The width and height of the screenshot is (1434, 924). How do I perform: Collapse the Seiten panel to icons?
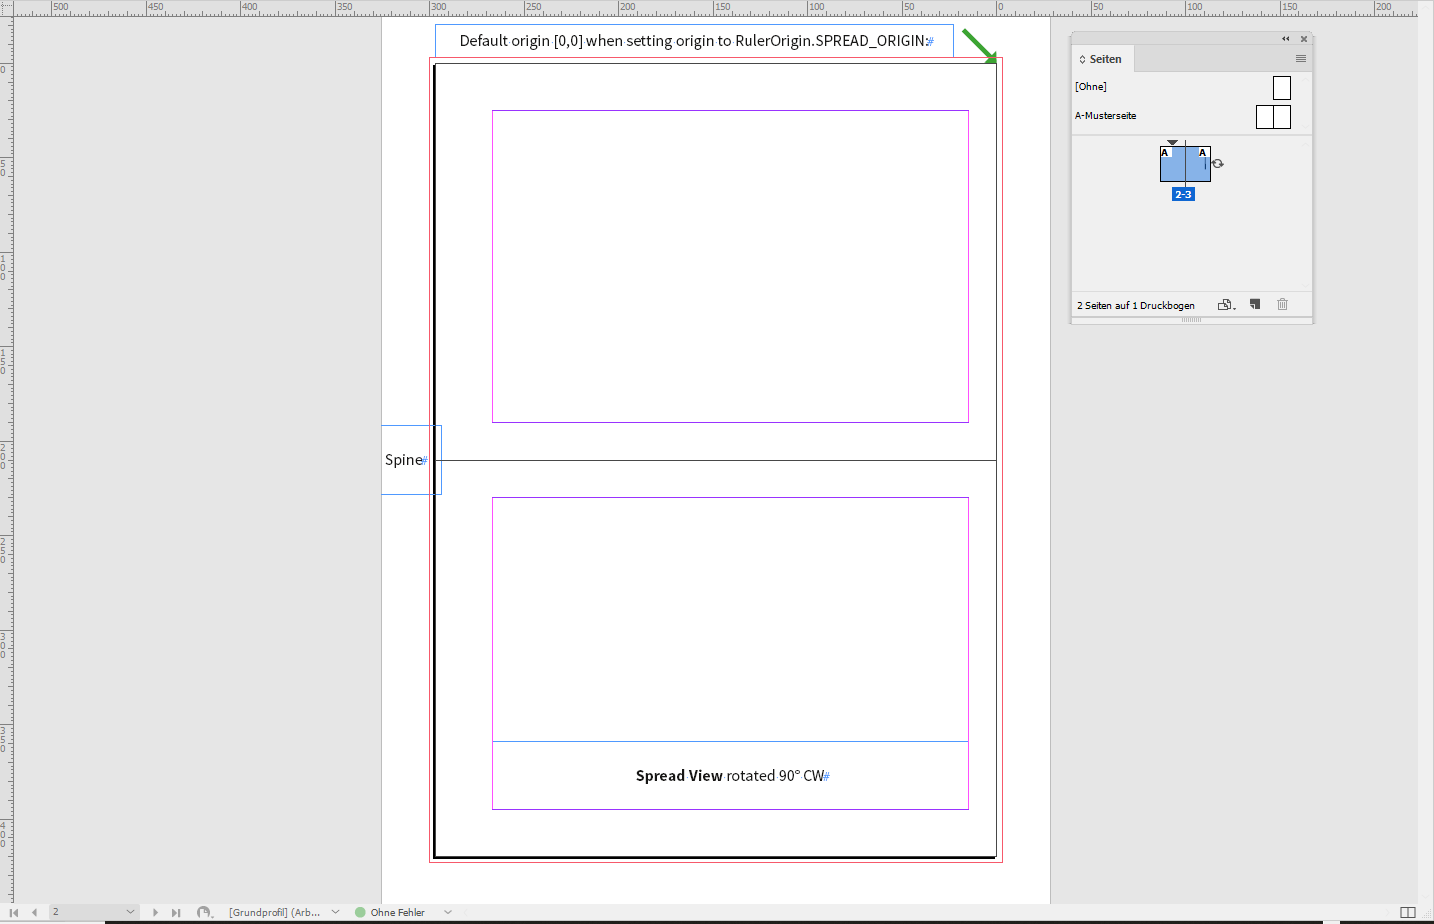1286,39
